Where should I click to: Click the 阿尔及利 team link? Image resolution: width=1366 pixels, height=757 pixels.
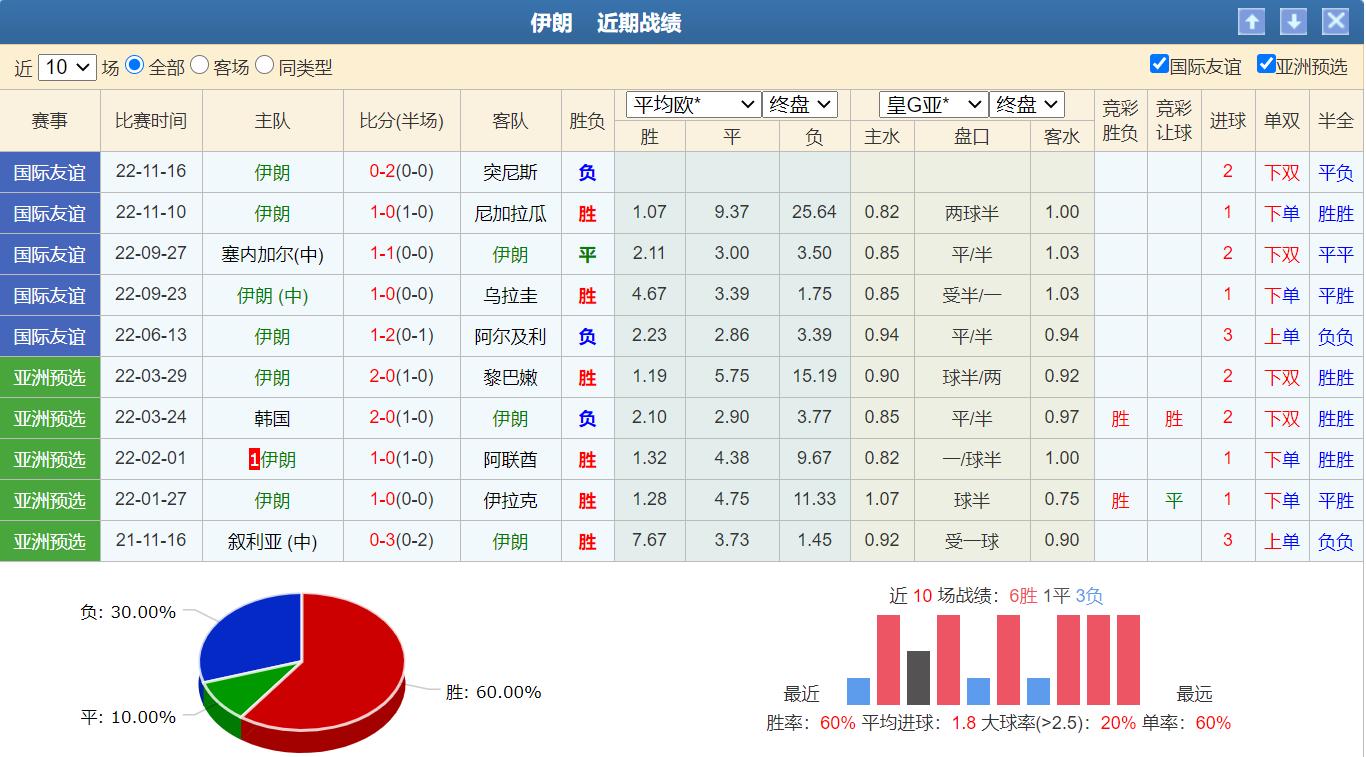pyautogui.click(x=510, y=337)
